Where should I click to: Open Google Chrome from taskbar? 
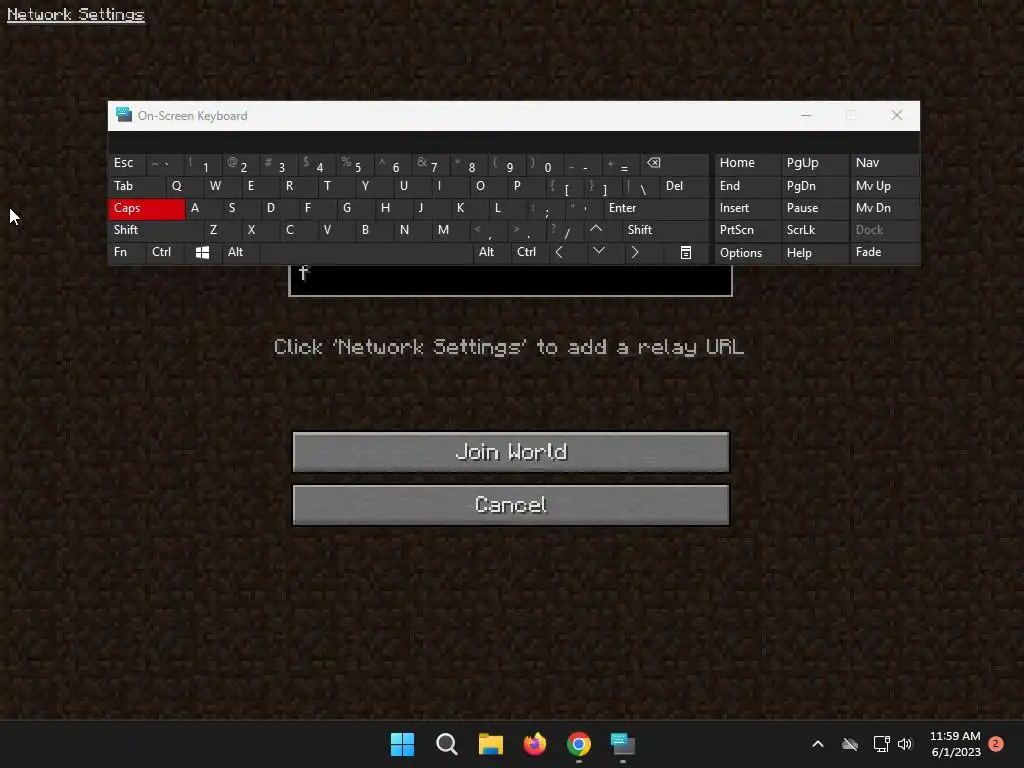click(579, 744)
